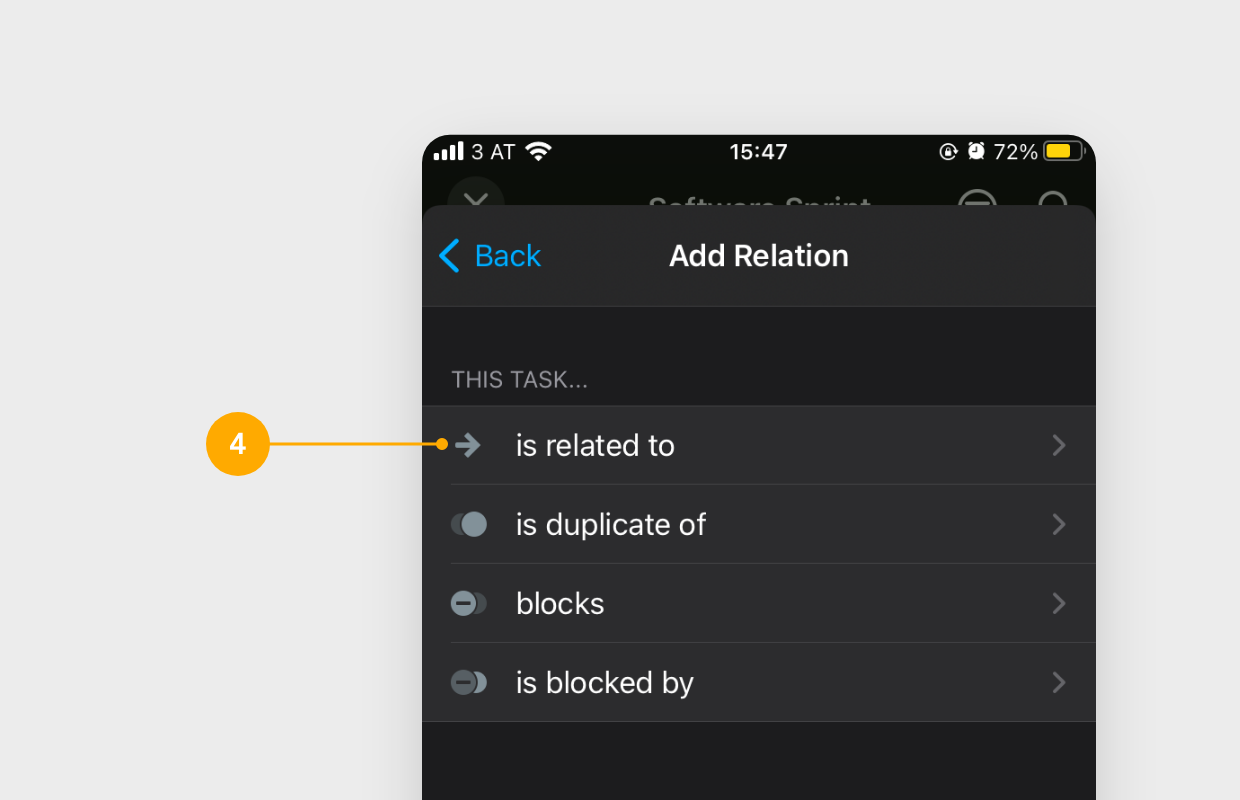Tap the blocks relation icon
The height and width of the screenshot is (800, 1240).
tap(468, 603)
